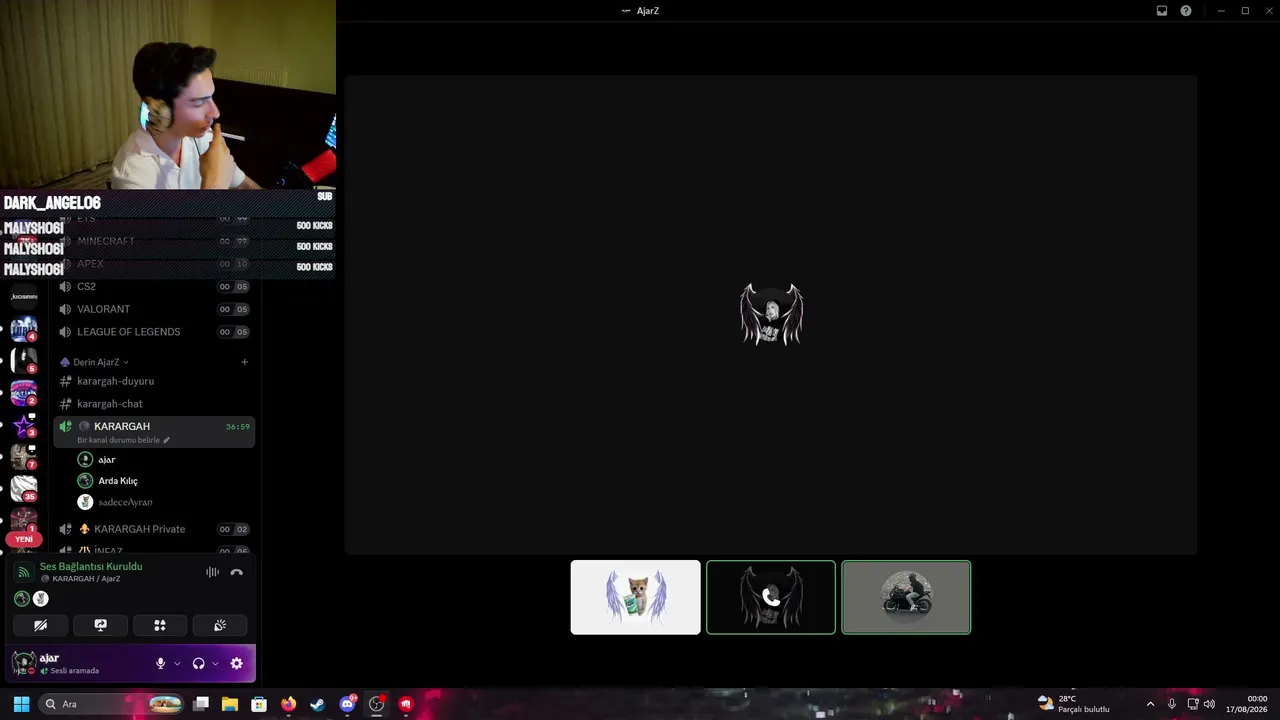Join the VALORANT voice channel
The width and height of the screenshot is (1280, 720).
coord(154,309)
